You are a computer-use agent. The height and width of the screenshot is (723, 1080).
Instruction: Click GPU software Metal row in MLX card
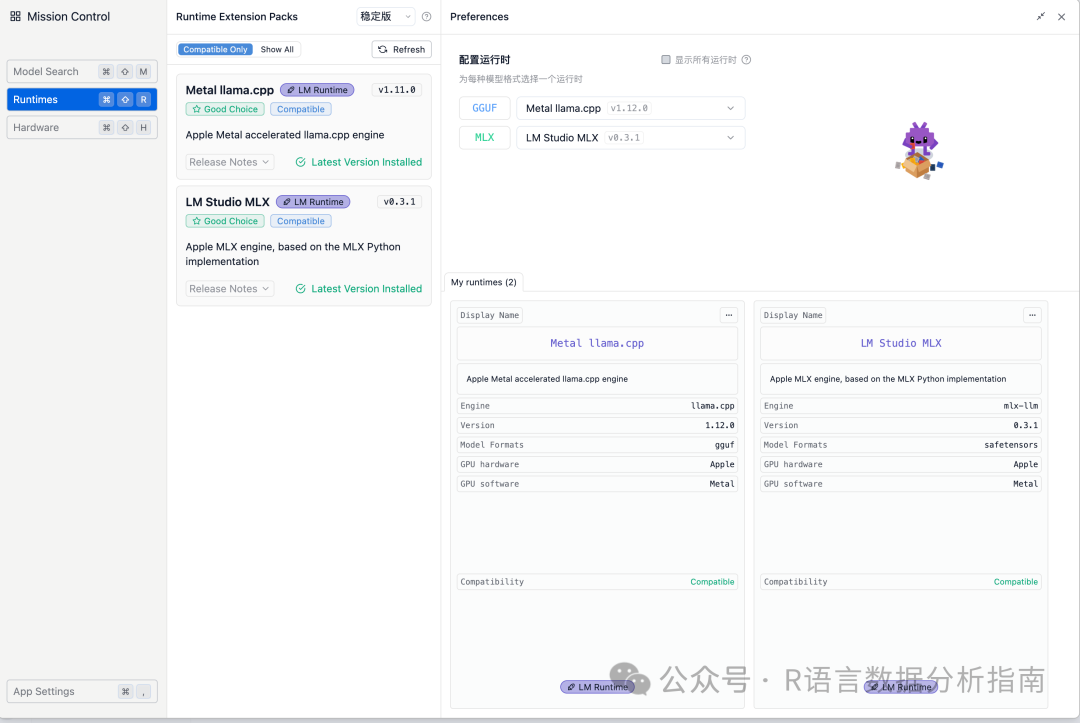click(901, 484)
